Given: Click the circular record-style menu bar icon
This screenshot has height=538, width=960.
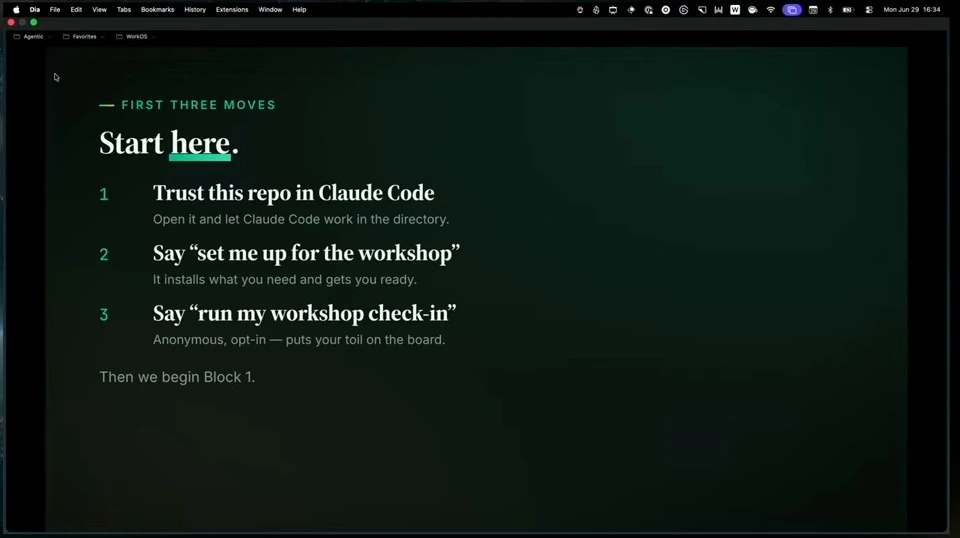Looking at the screenshot, I should coord(666,10).
